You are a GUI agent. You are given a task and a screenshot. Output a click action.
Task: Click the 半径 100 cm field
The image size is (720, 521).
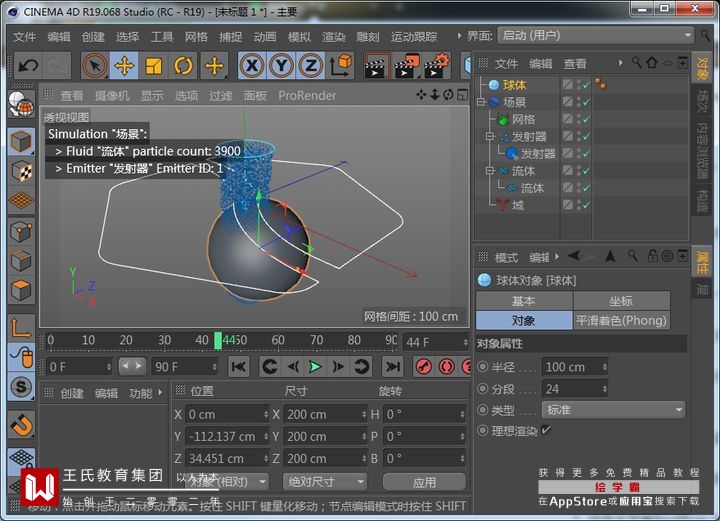tap(574, 367)
